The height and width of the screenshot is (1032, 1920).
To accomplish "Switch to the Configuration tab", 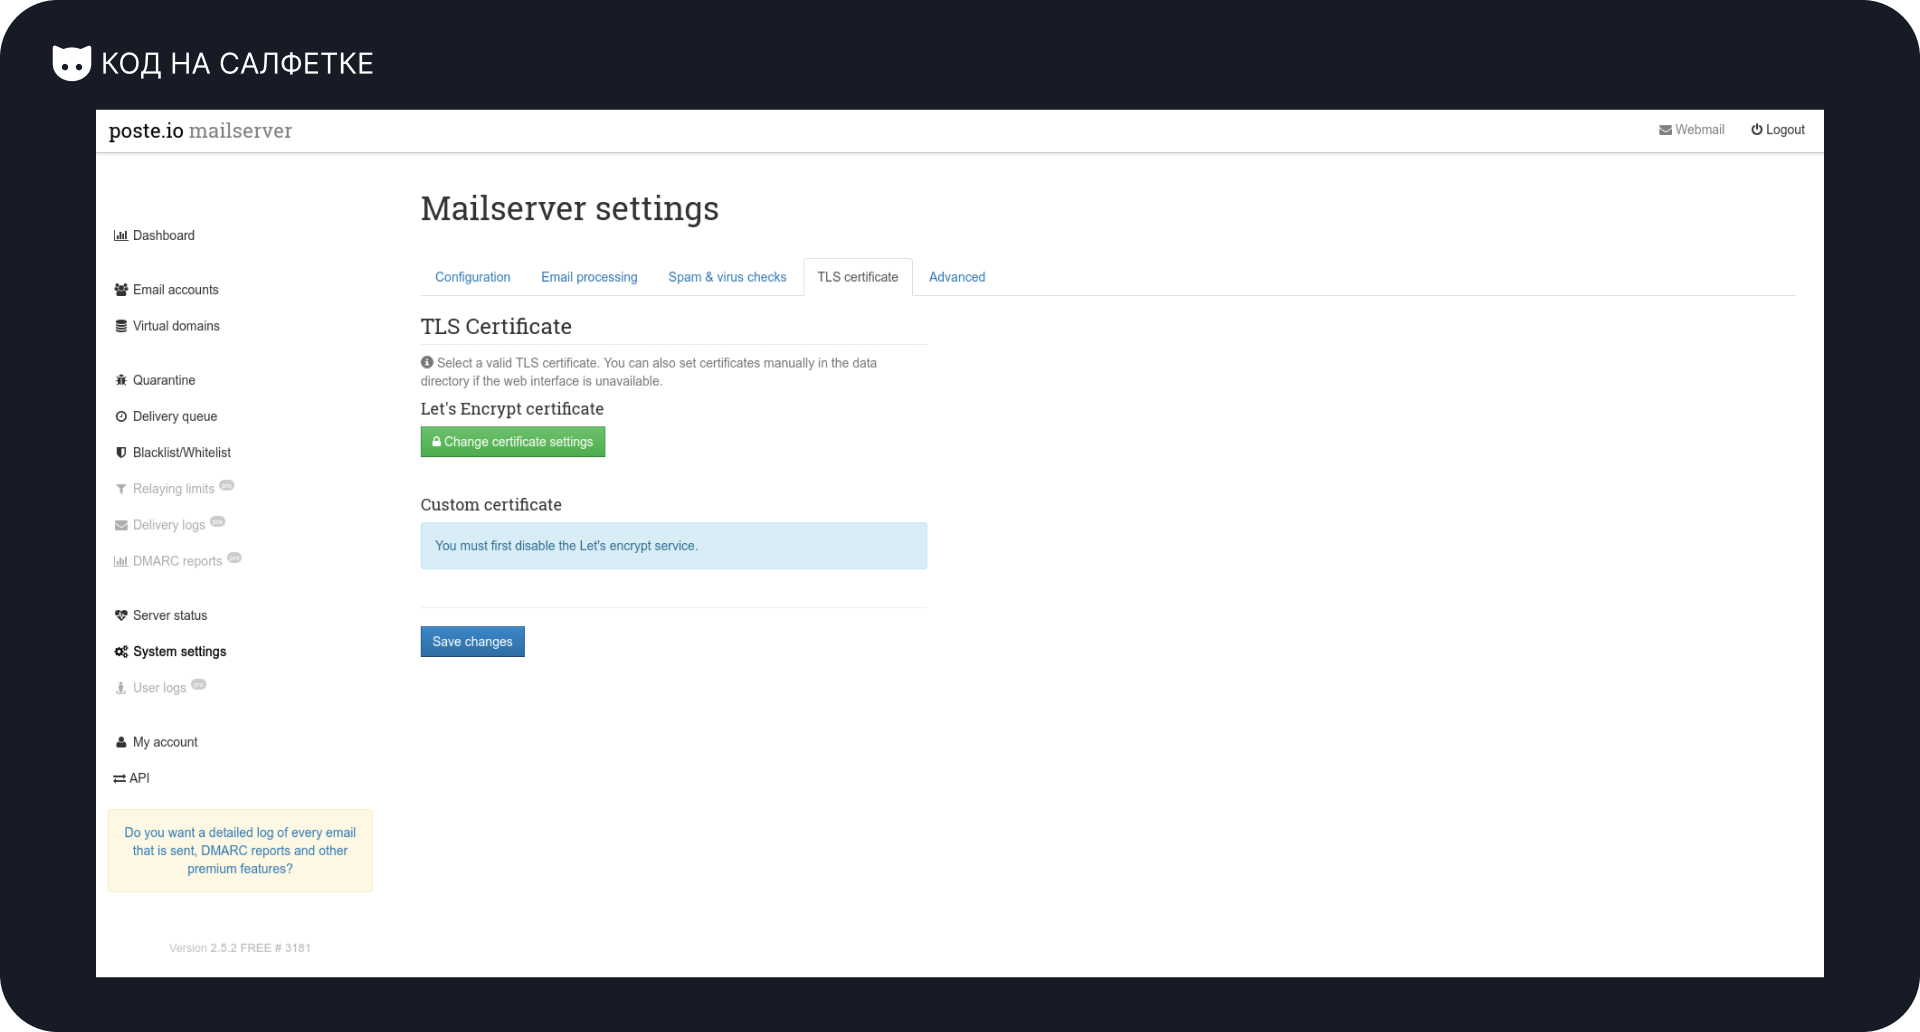I will [473, 277].
